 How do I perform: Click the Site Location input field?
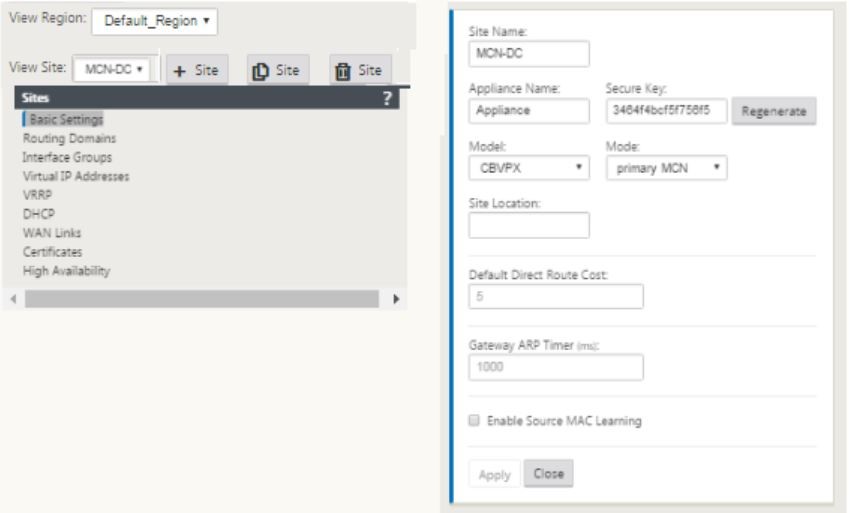(529, 225)
